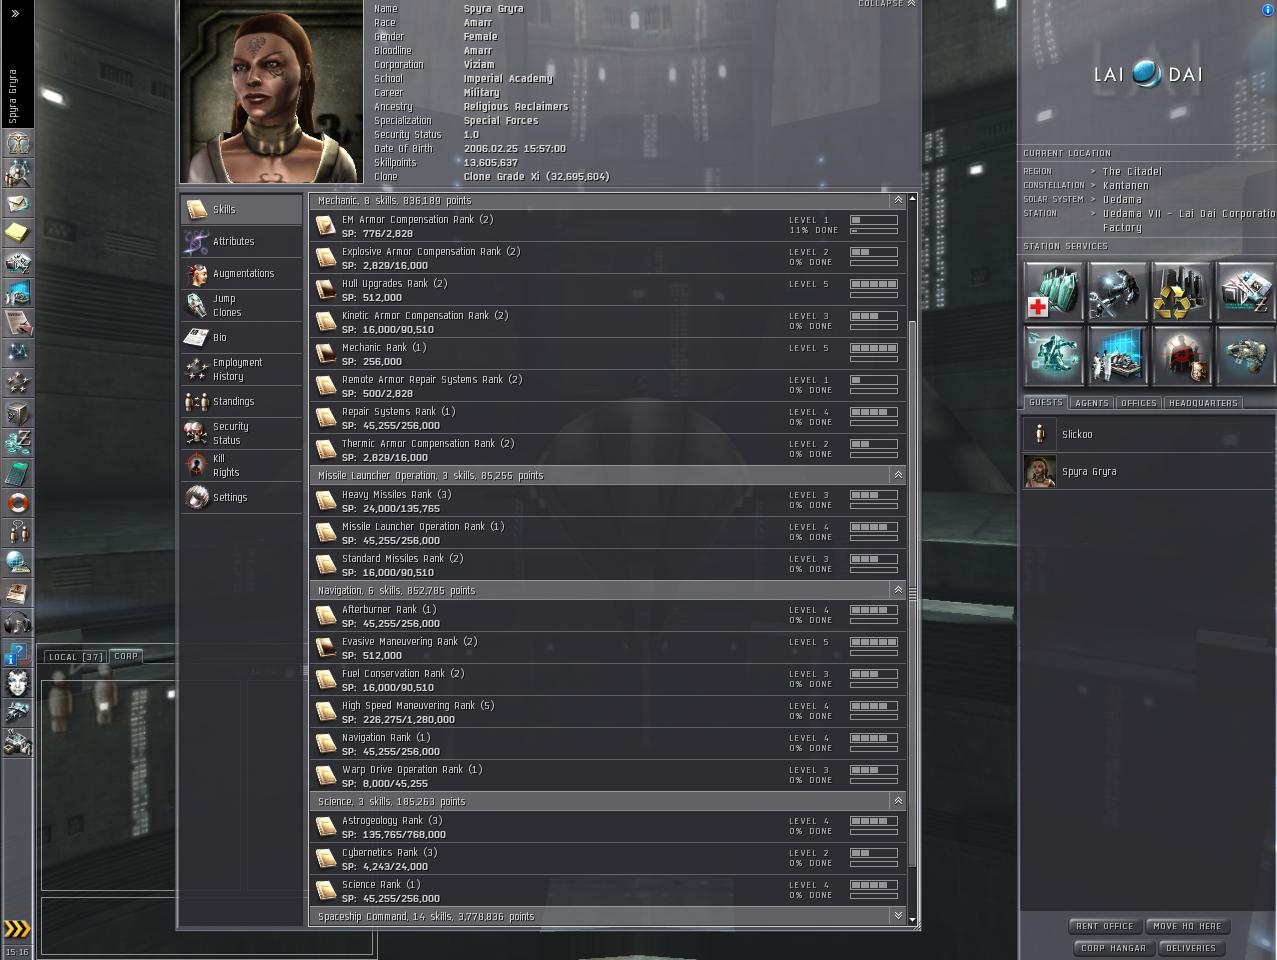The height and width of the screenshot is (960, 1277).
Task: Open the green Calculator icon
Action: tap(18, 473)
